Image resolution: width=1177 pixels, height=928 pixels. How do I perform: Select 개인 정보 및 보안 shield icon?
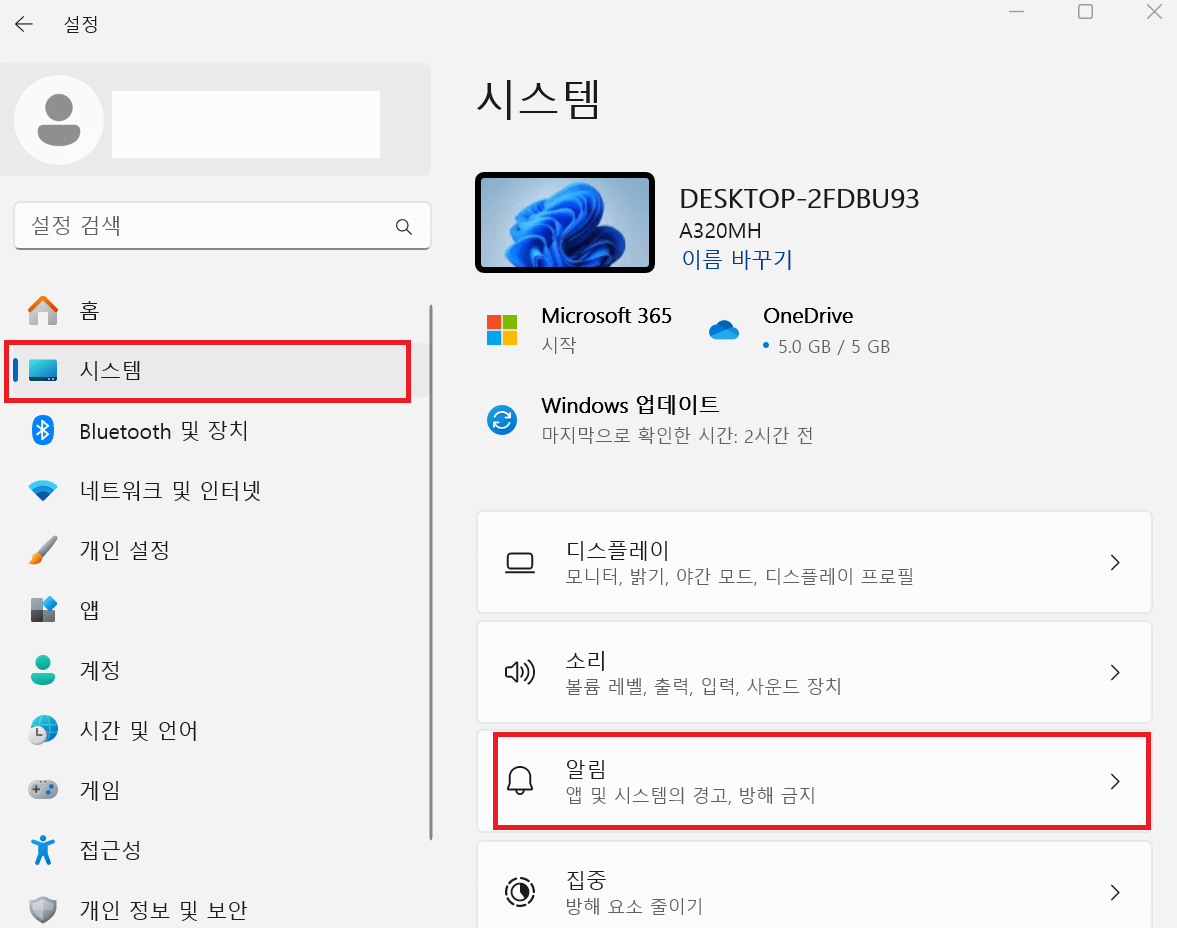click(43, 909)
